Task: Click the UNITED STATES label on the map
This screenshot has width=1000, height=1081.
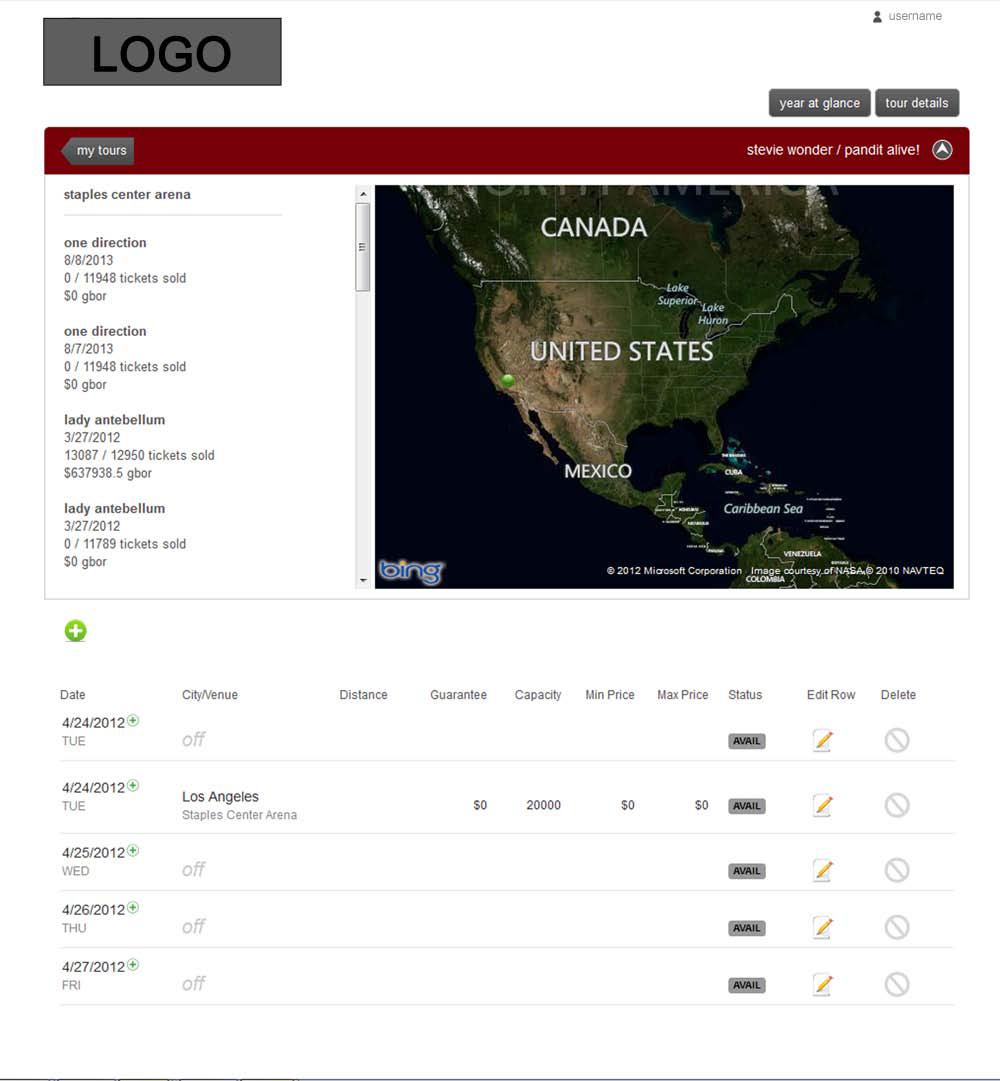Action: pyautogui.click(x=622, y=352)
